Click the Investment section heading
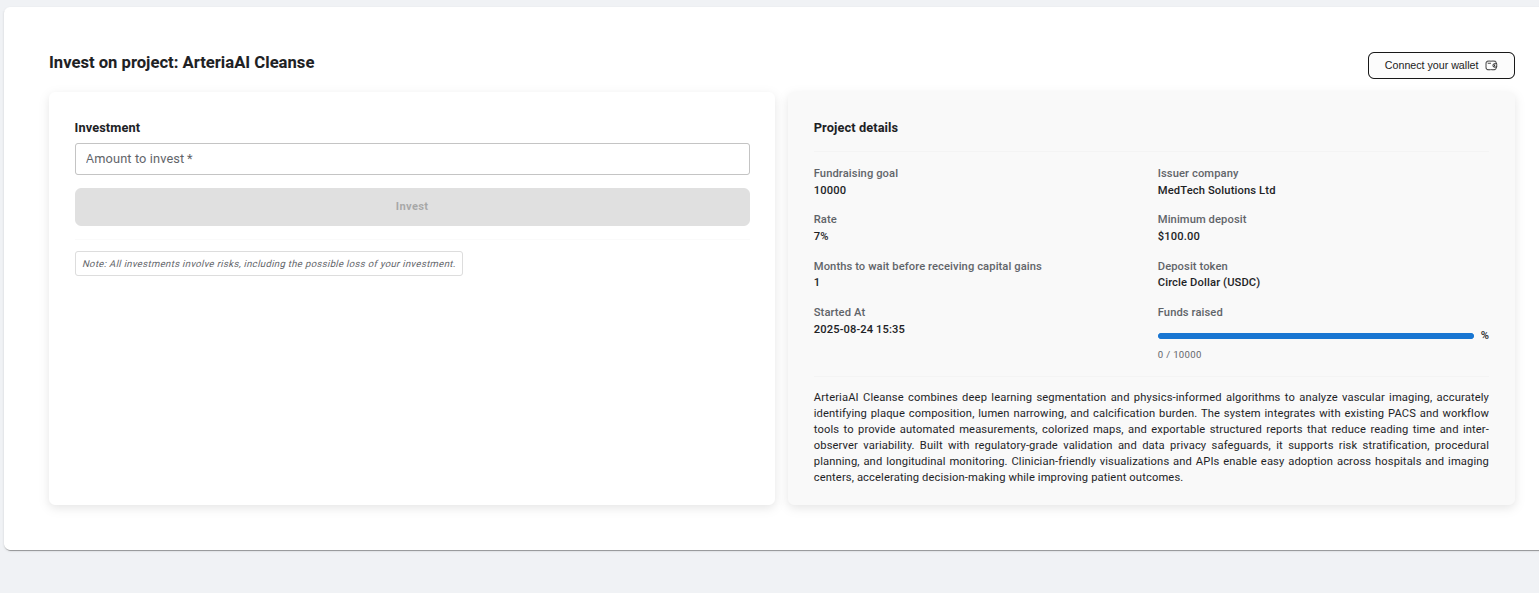The image size is (1539, 593). tap(107, 128)
